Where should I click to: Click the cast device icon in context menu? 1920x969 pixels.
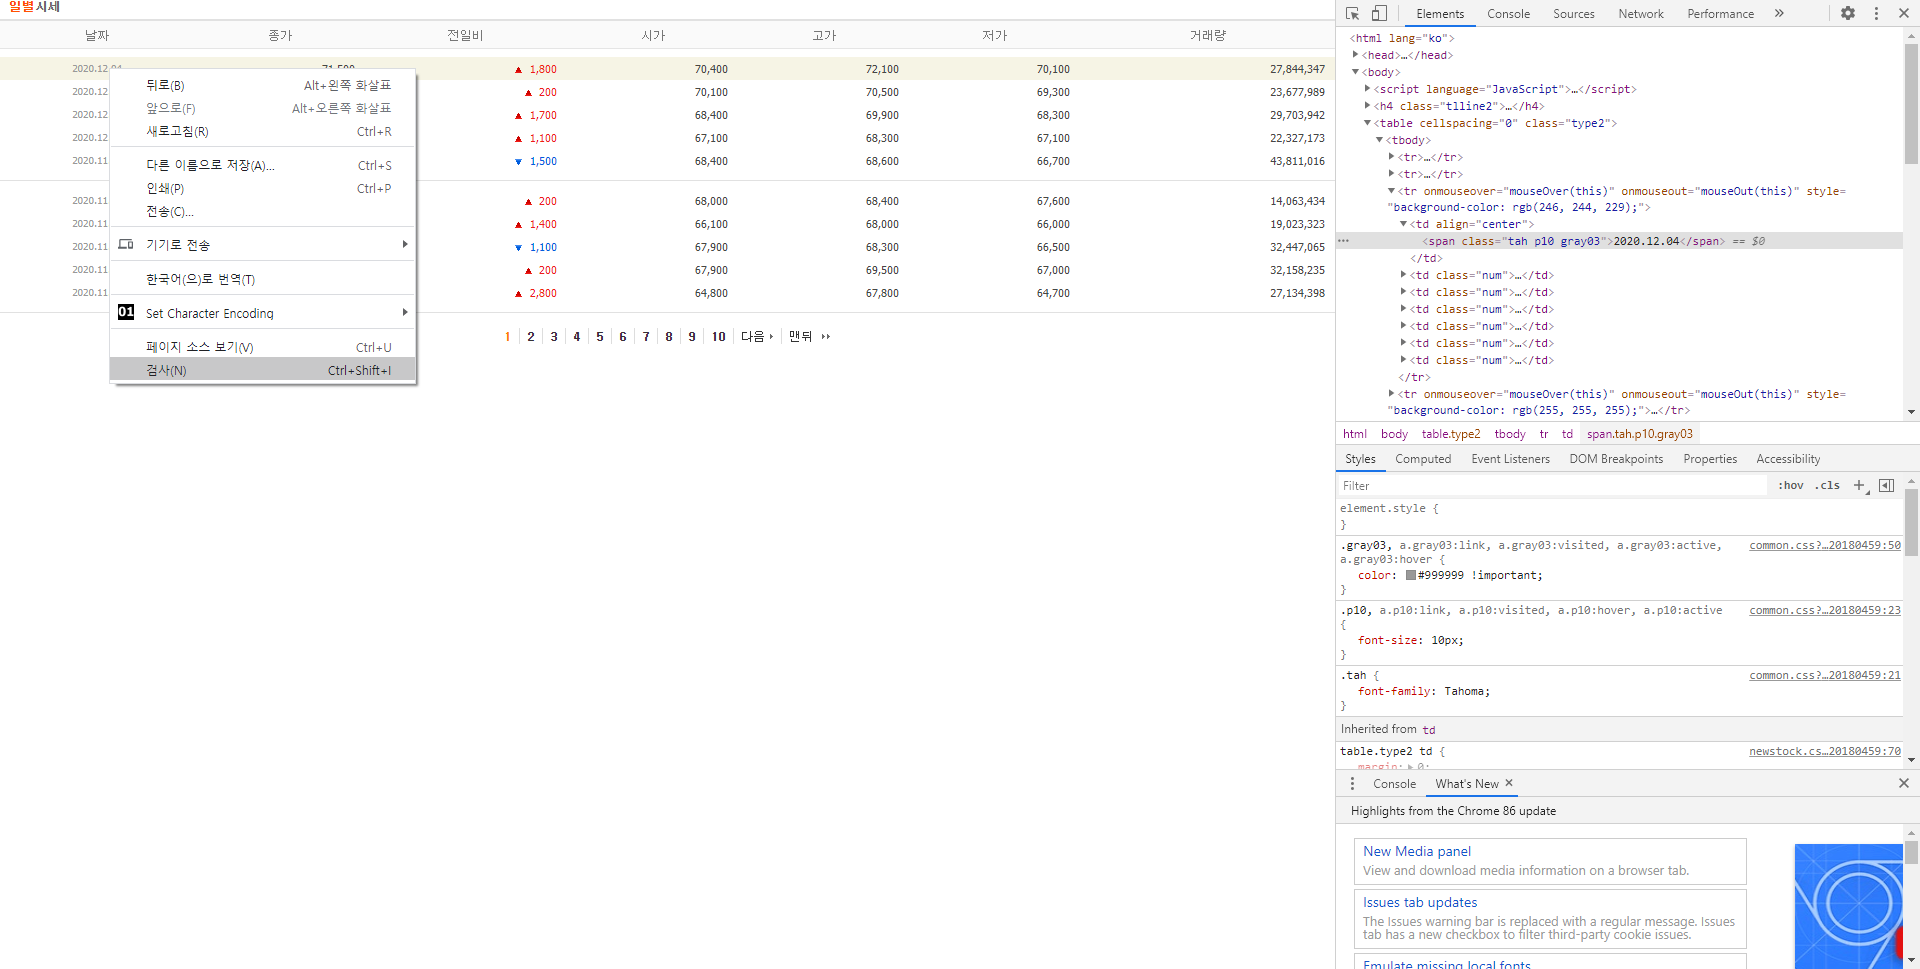(126, 244)
